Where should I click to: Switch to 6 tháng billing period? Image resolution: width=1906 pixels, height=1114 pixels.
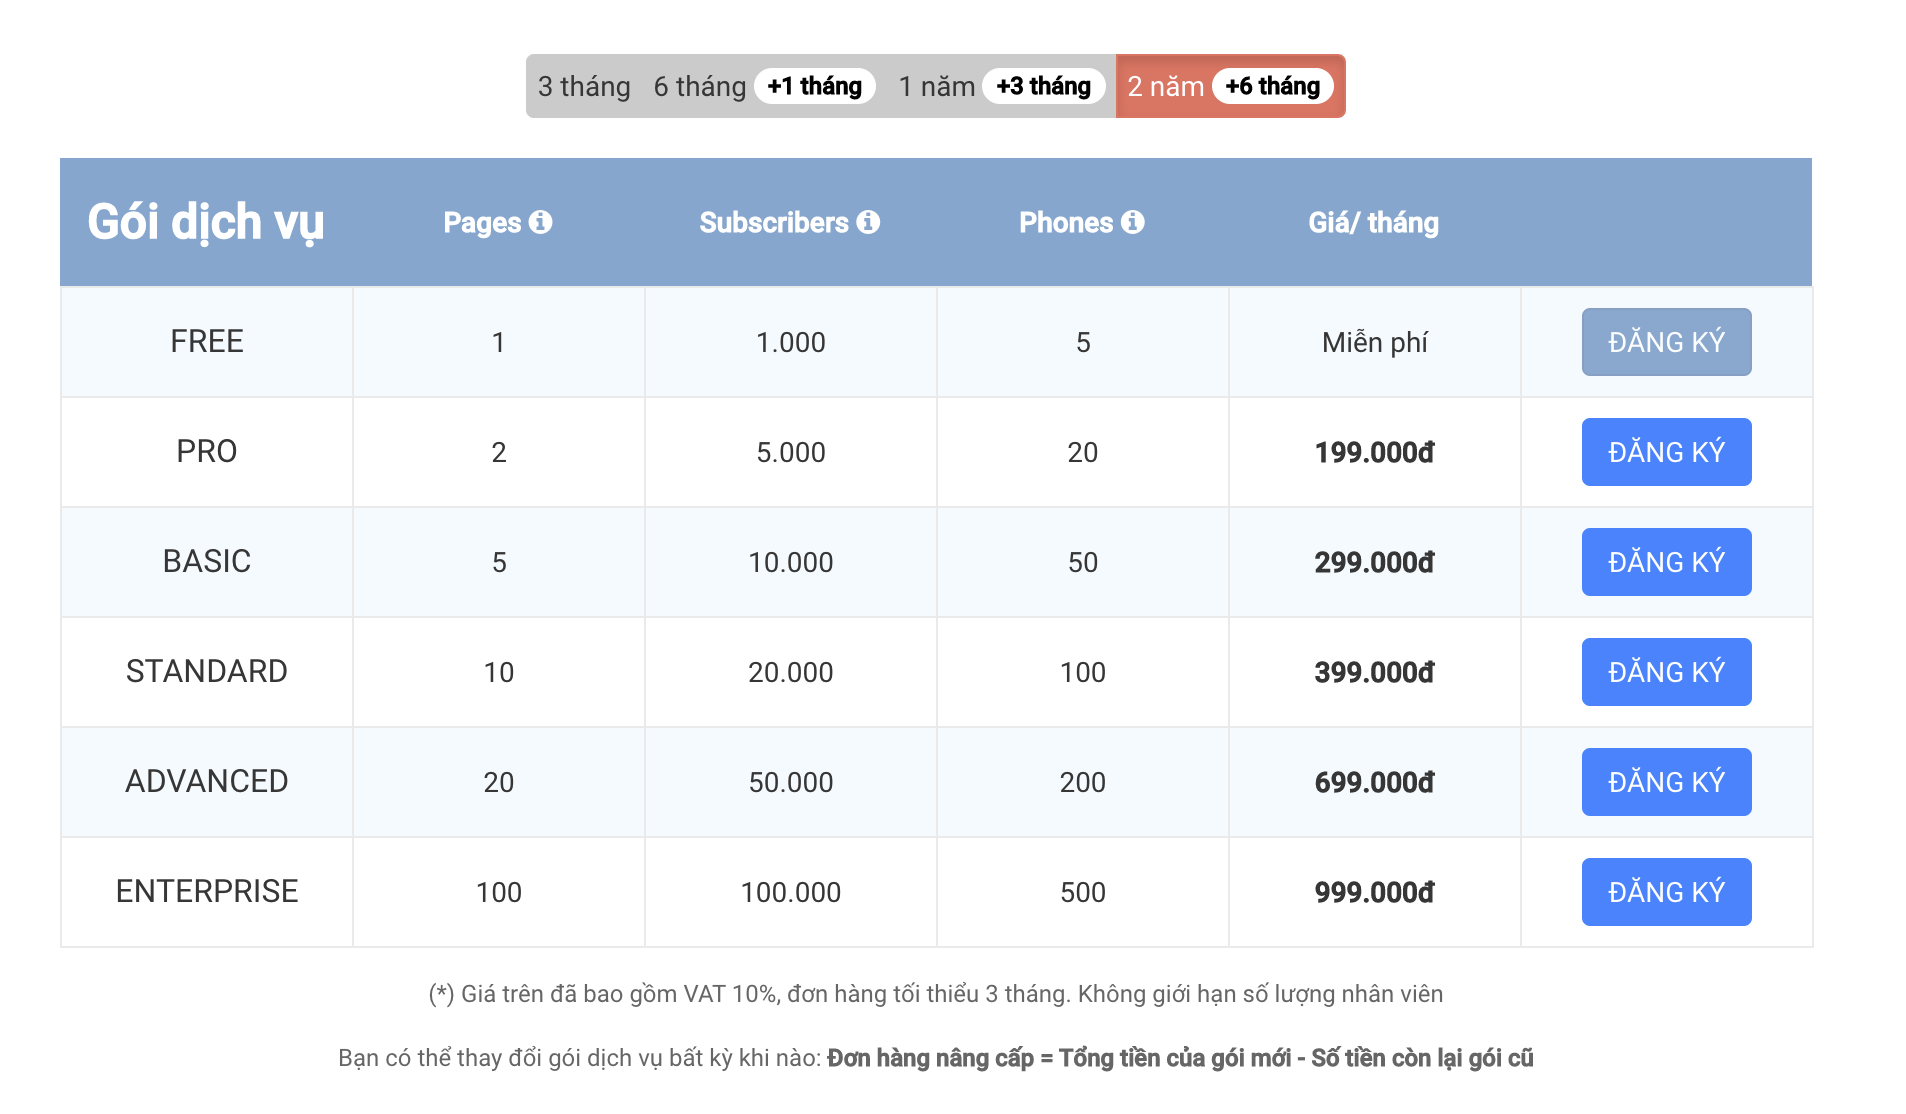(700, 86)
